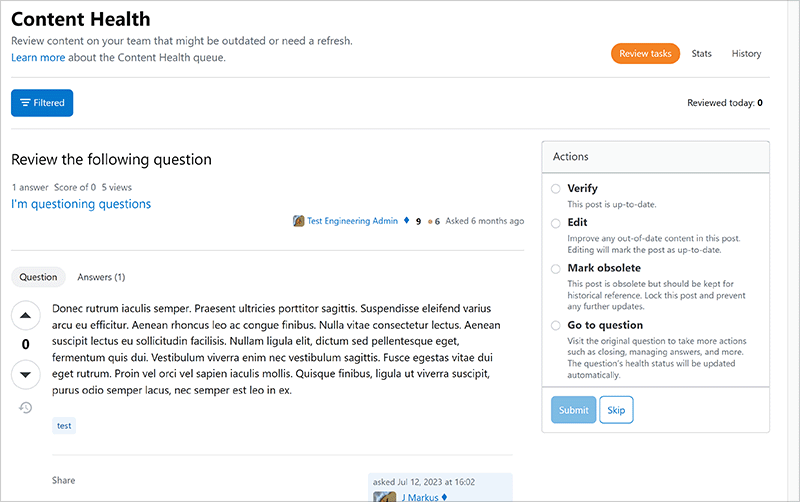Image resolution: width=800 pixels, height=502 pixels.
Task: Select the Verify radio option
Action: tap(556, 188)
